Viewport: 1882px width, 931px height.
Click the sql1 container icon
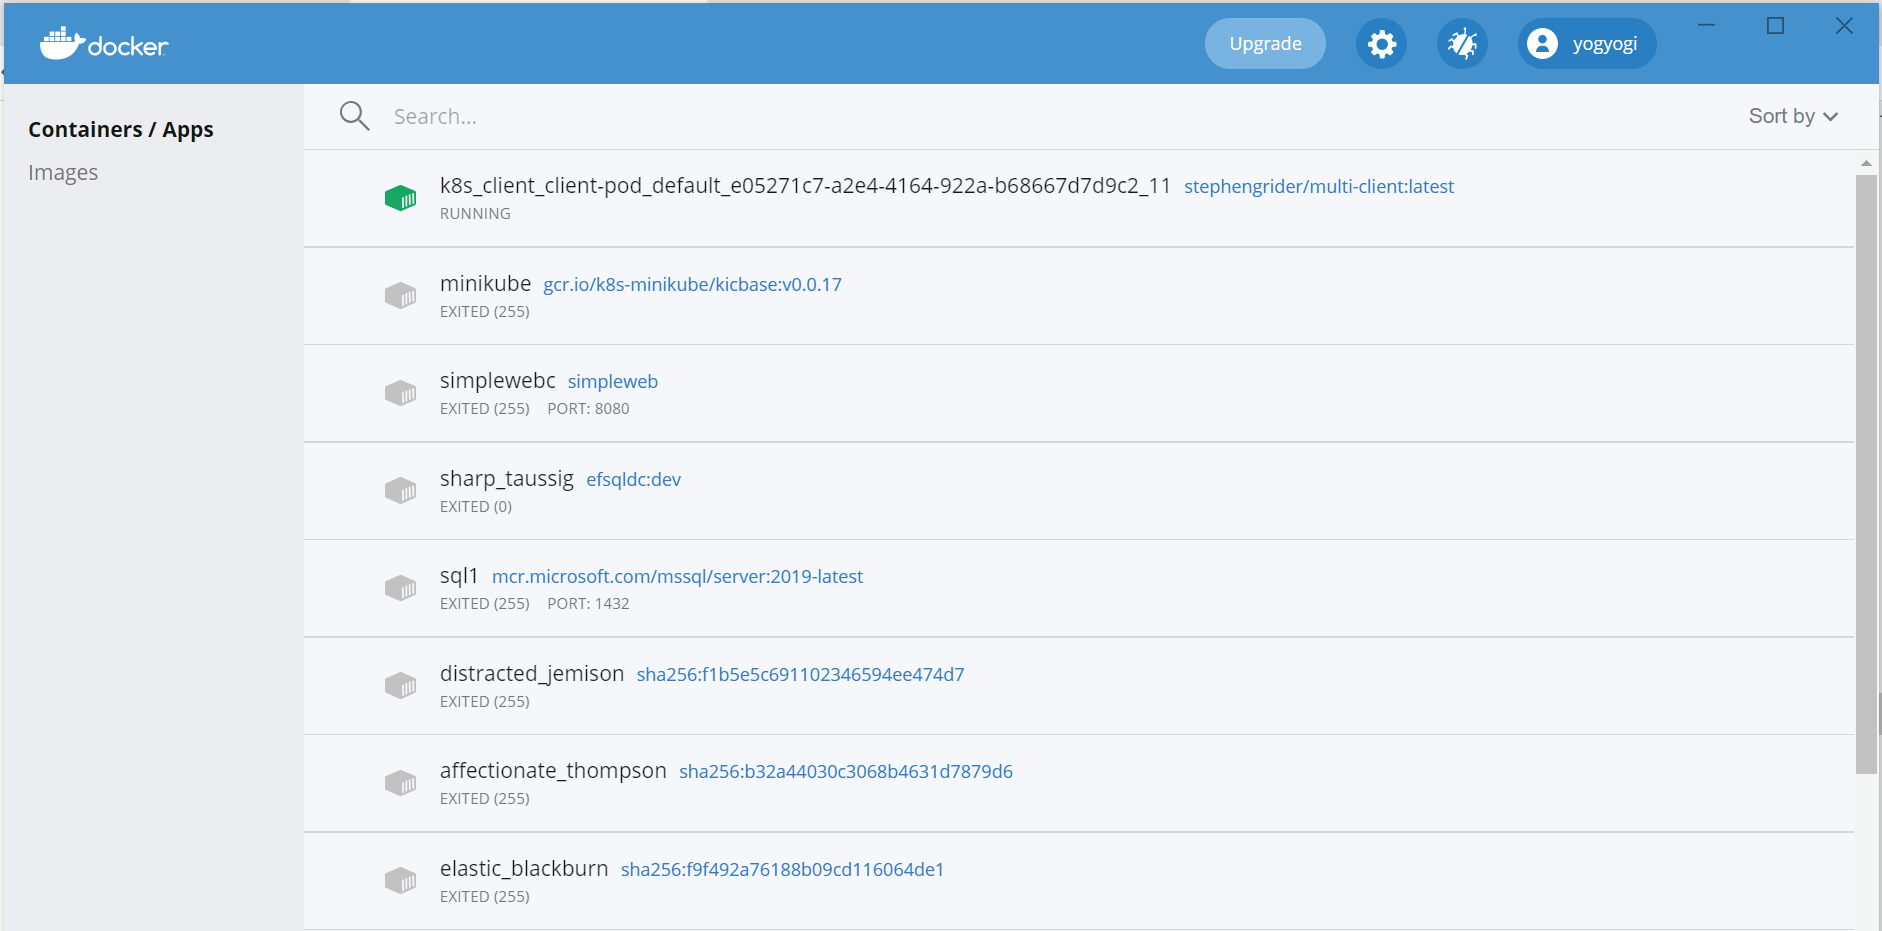(400, 588)
